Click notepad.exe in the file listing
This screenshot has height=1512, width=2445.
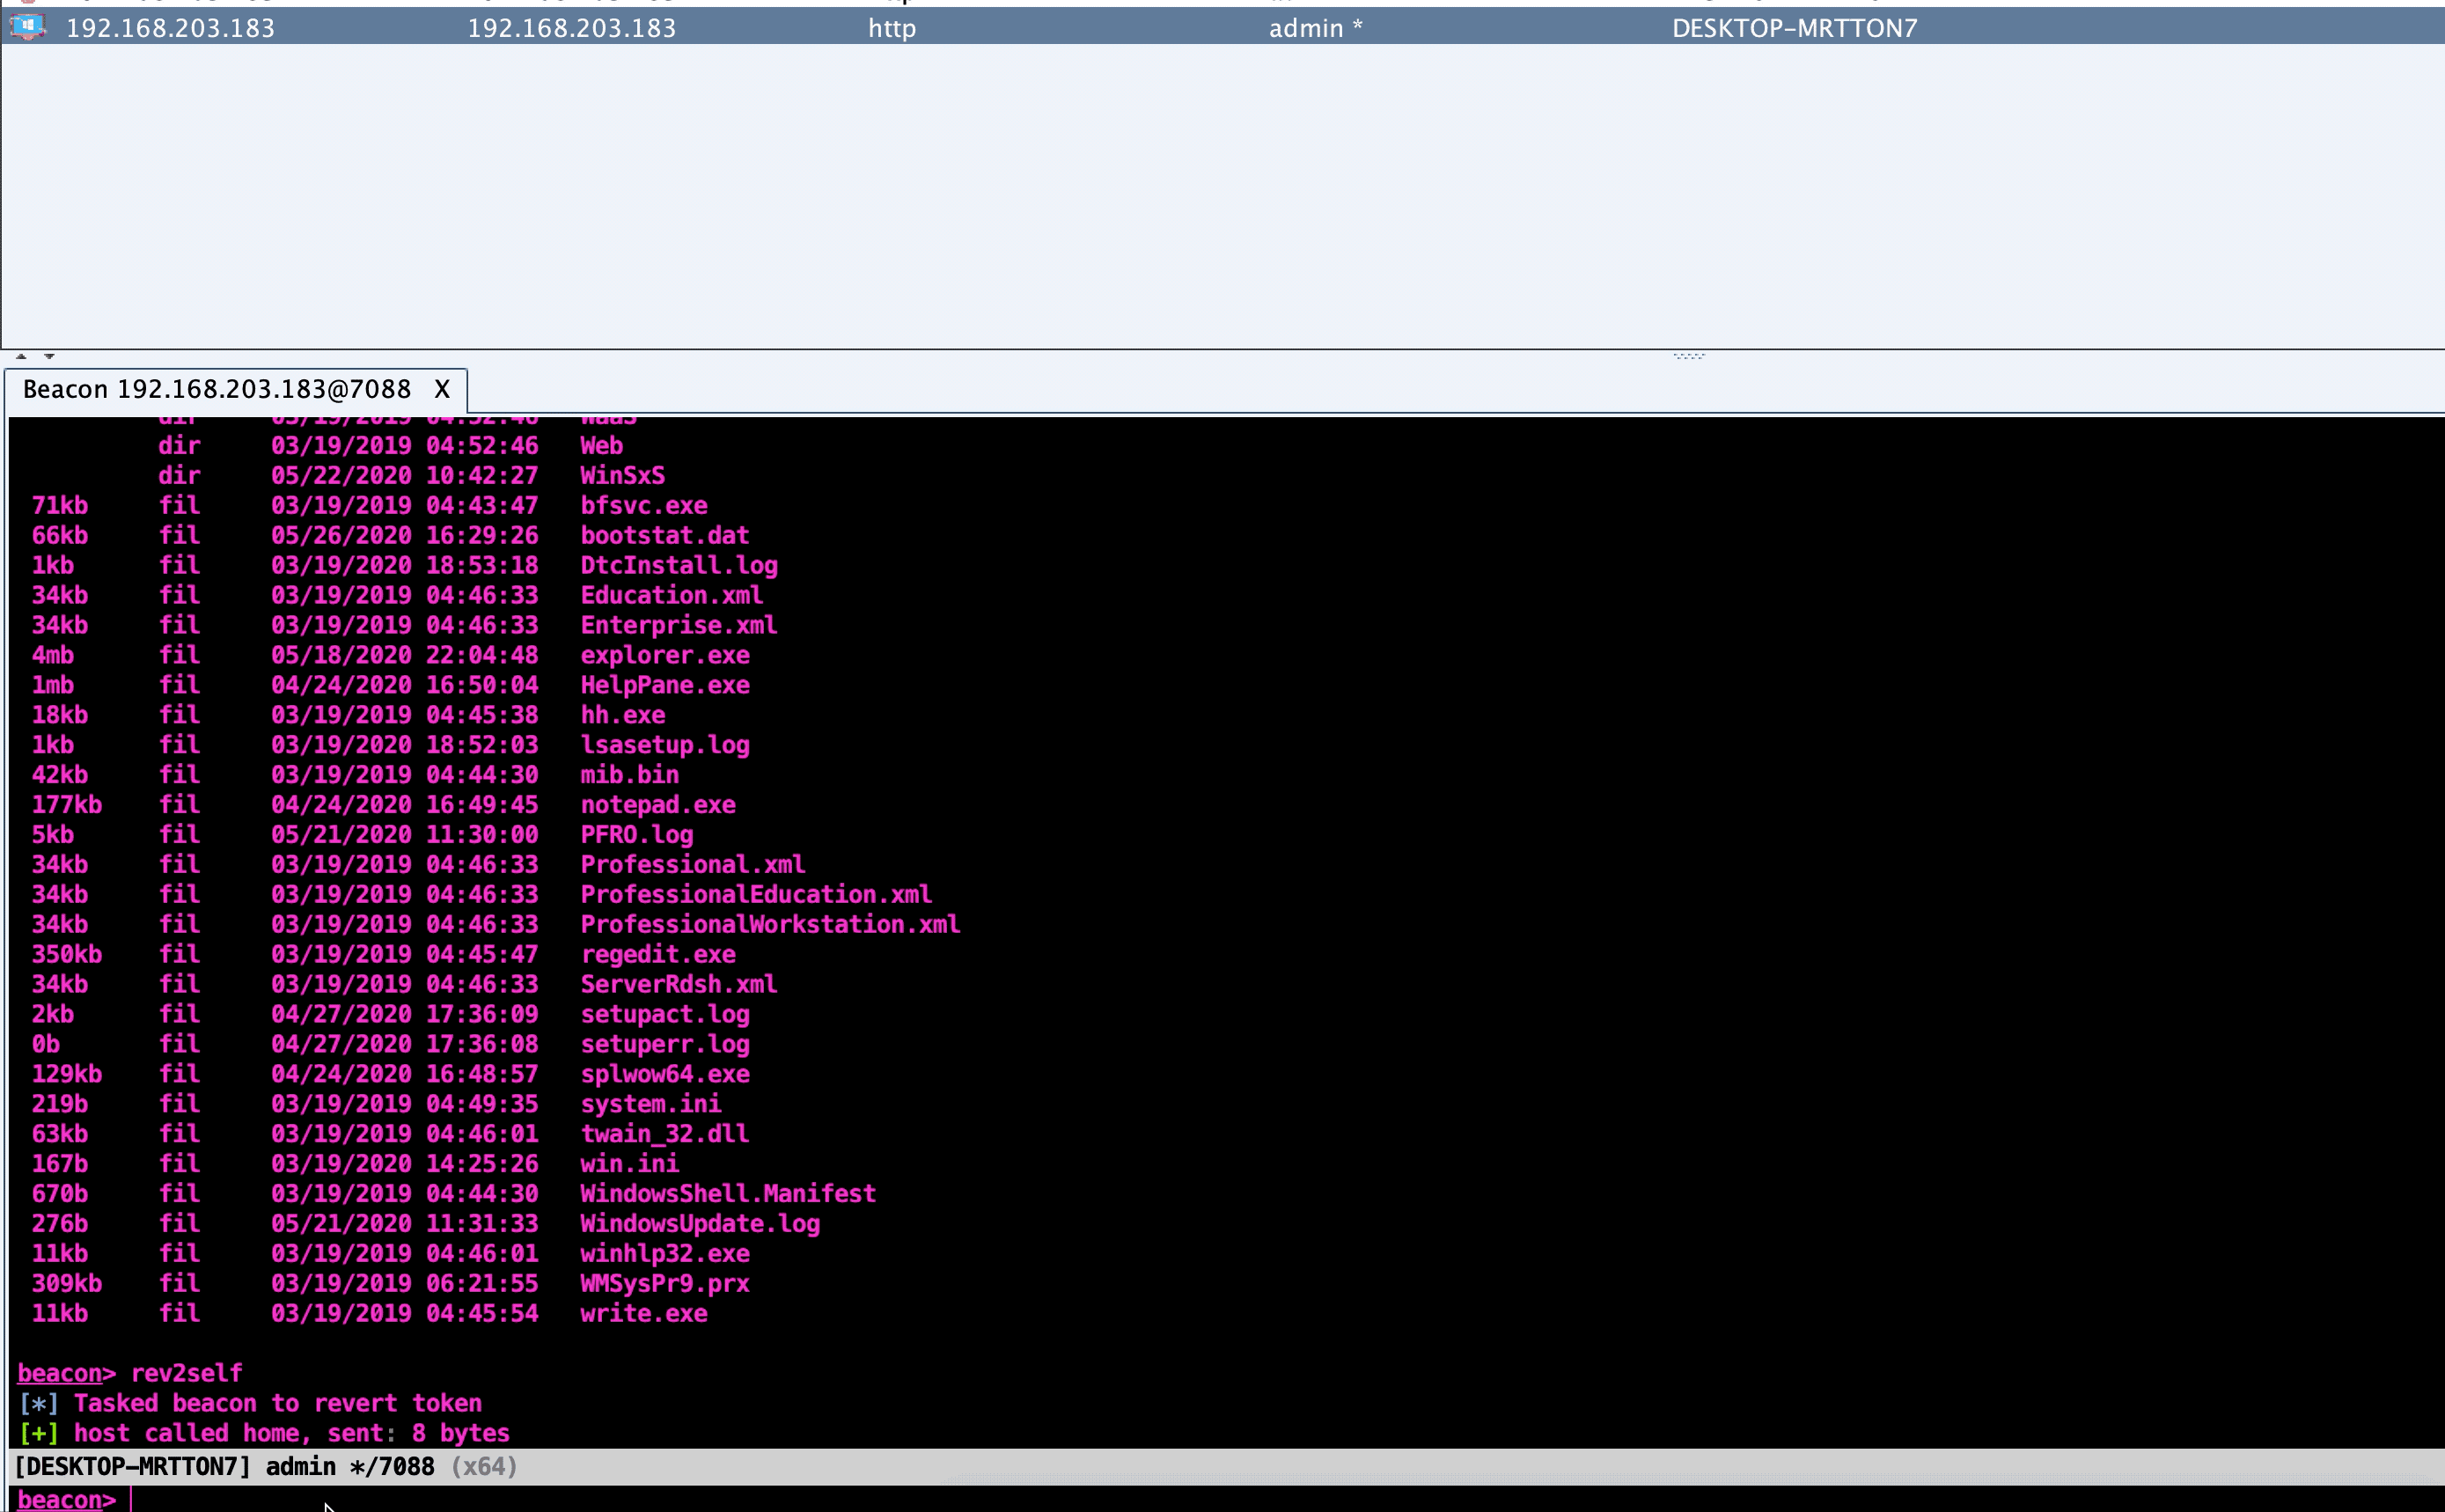657,805
